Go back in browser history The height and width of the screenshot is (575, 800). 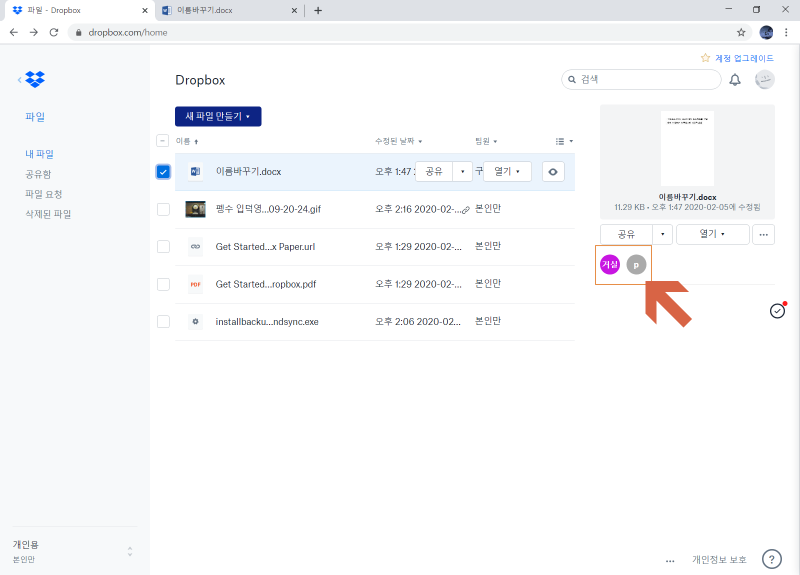(14, 32)
